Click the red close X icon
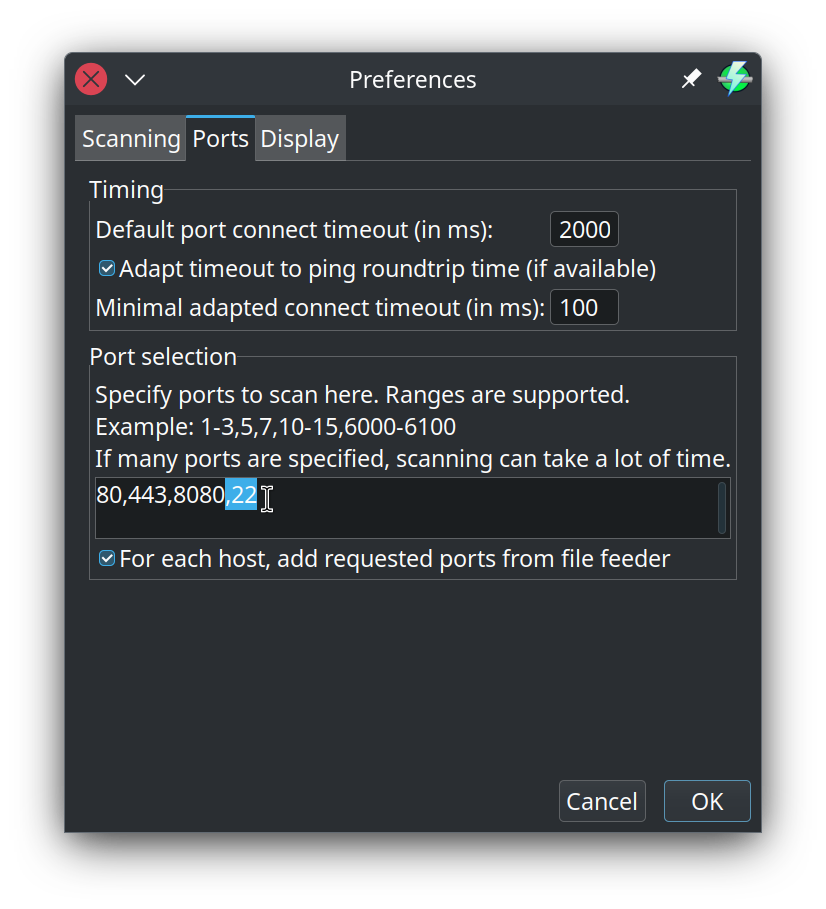This screenshot has height=909, width=826. point(91,79)
